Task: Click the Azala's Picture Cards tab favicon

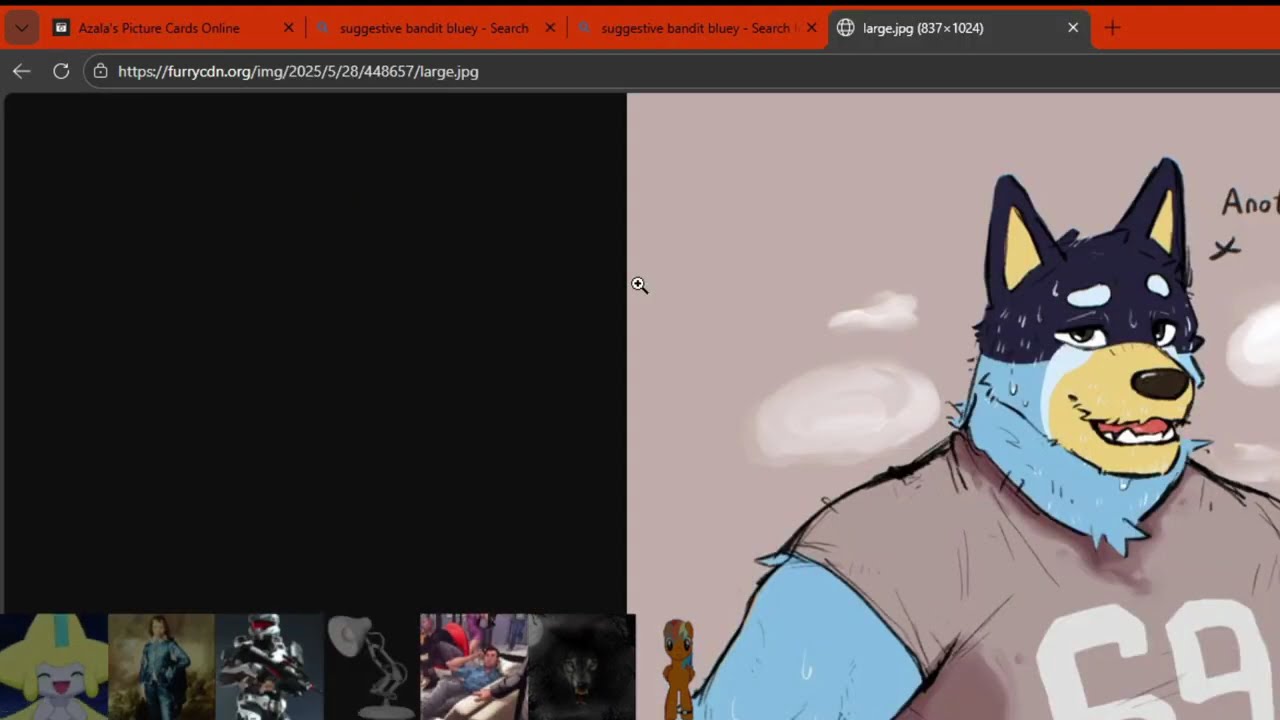Action: tap(61, 28)
